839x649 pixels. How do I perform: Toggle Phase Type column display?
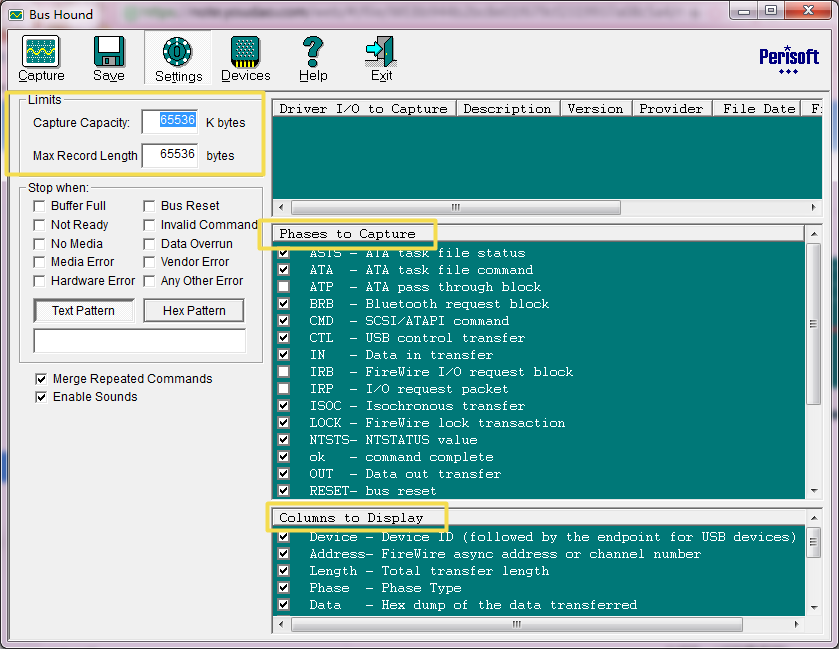tap(284, 587)
